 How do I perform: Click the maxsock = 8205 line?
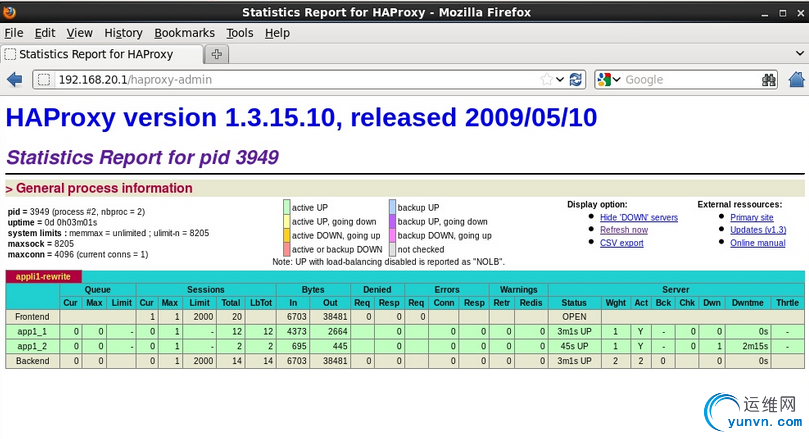[x=41, y=243]
